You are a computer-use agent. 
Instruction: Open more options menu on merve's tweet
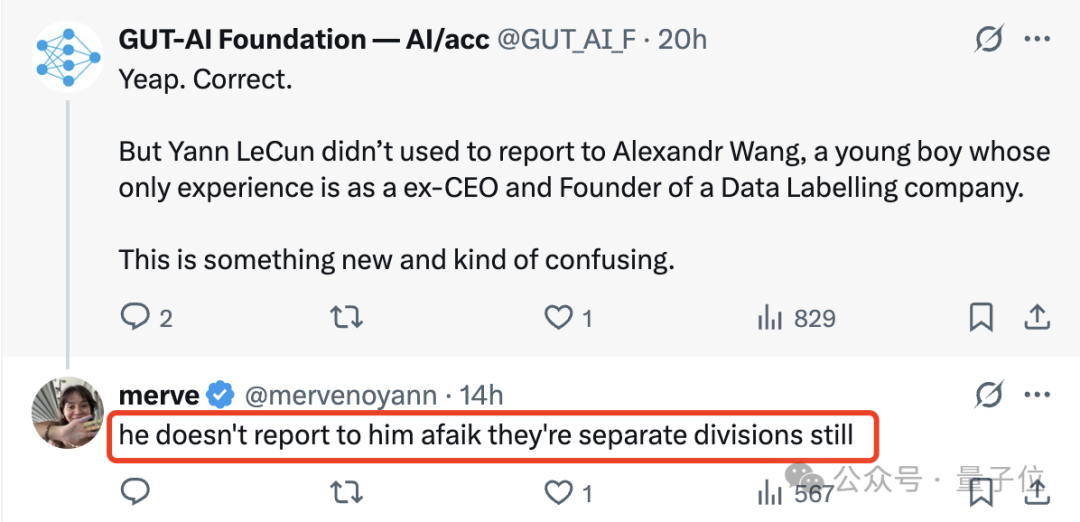(x=1037, y=395)
